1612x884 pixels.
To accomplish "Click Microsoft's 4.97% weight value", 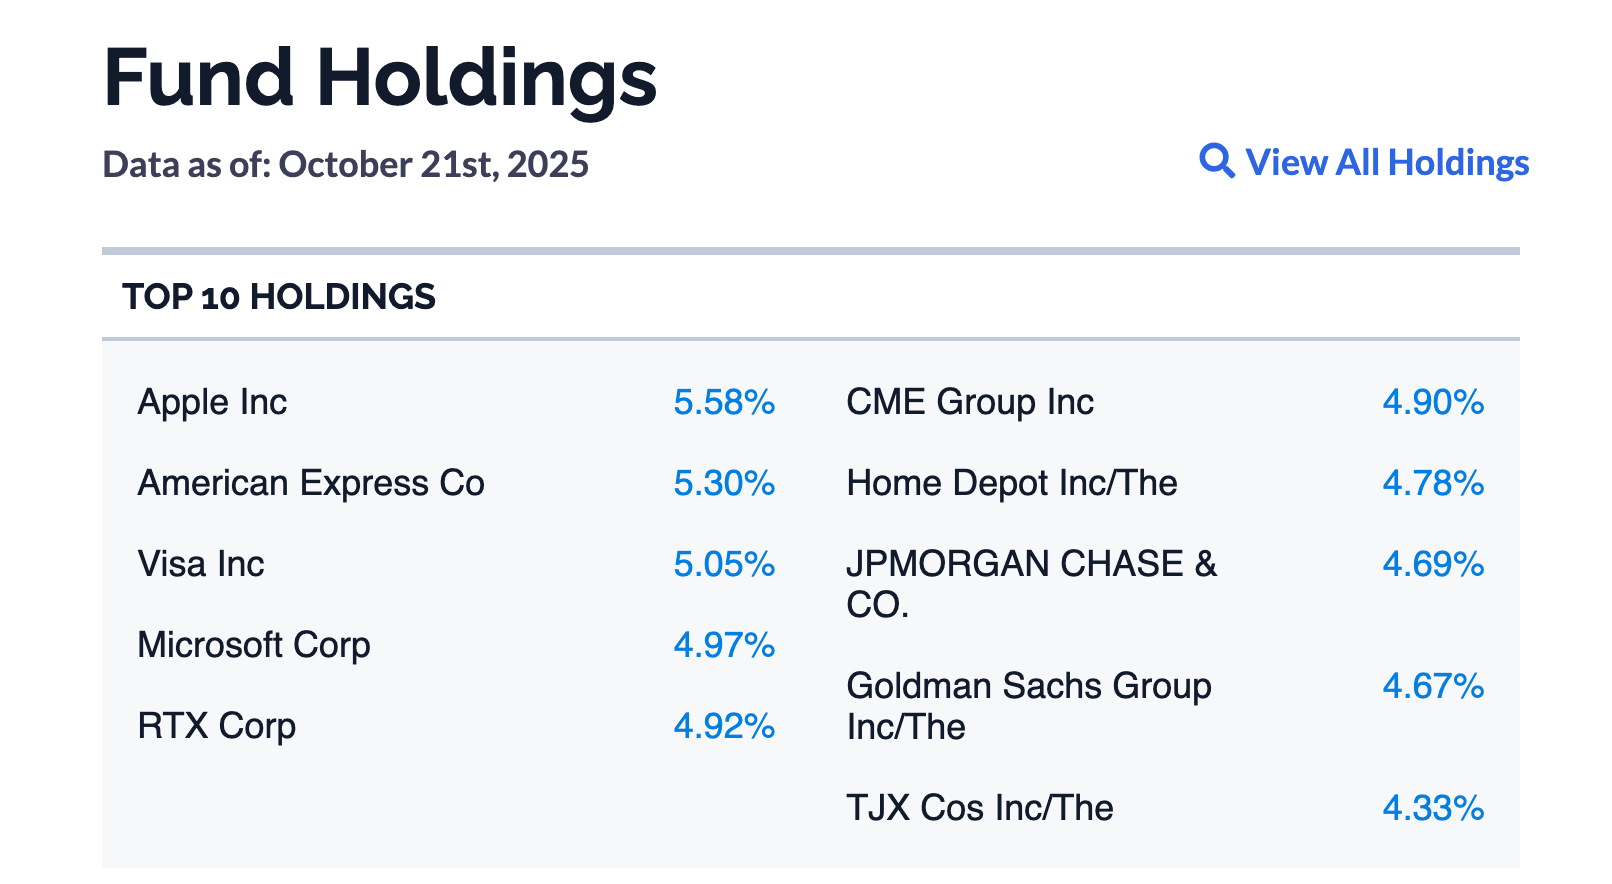I will tap(724, 645).
